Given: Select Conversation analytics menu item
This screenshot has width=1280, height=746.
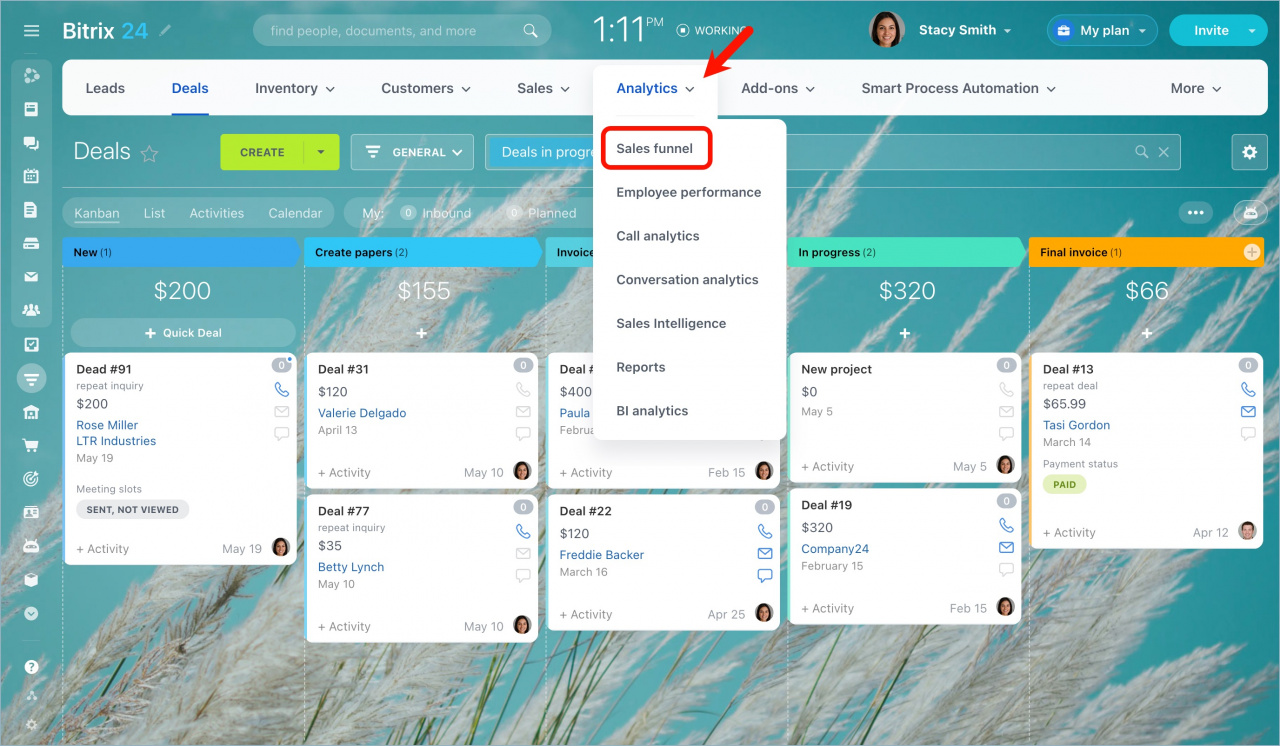Looking at the screenshot, I should (x=687, y=280).
